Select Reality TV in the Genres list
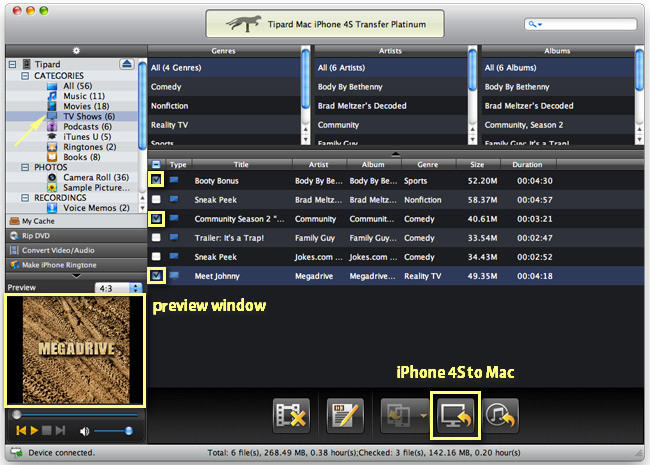This screenshot has height=465, width=650. pos(224,125)
